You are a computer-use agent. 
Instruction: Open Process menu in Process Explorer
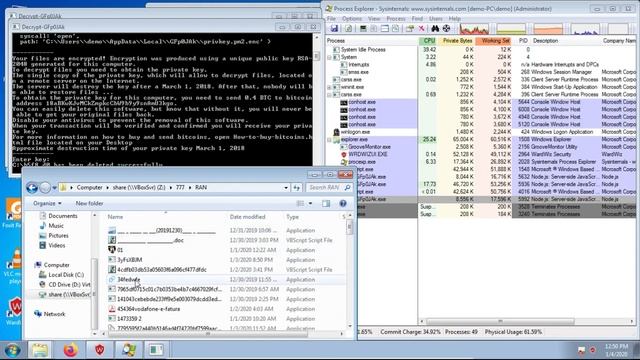click(396, 19)
